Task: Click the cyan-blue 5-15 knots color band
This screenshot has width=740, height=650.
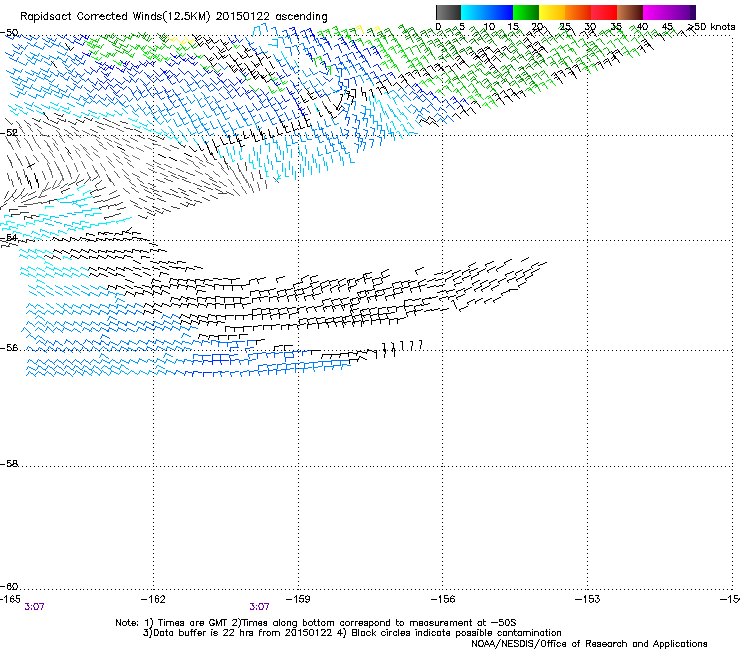Action: click(x=487, y=12)
